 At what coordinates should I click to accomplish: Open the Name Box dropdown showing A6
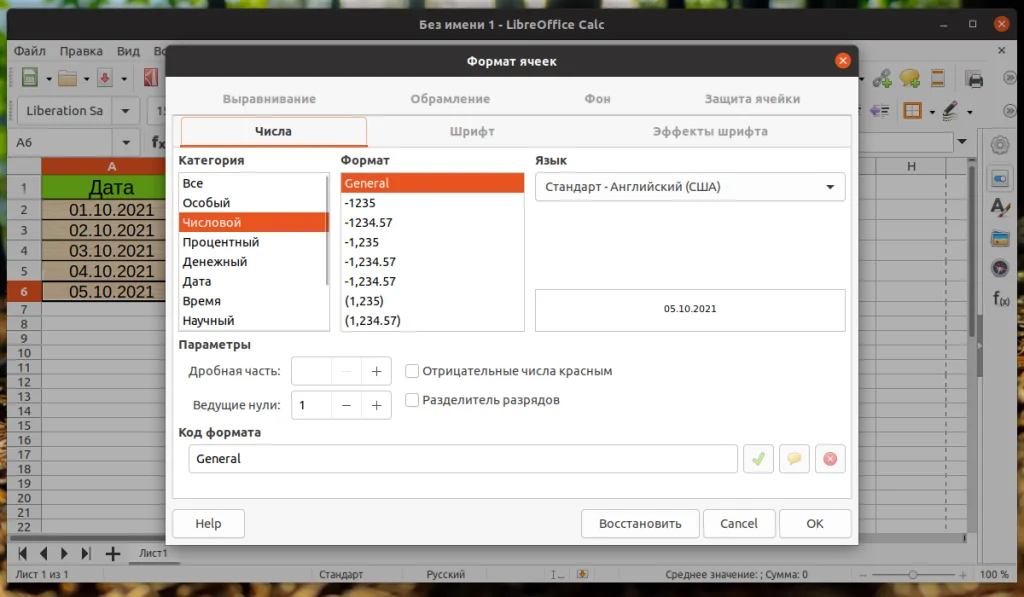pyautogui.click(x=125, y=142)
